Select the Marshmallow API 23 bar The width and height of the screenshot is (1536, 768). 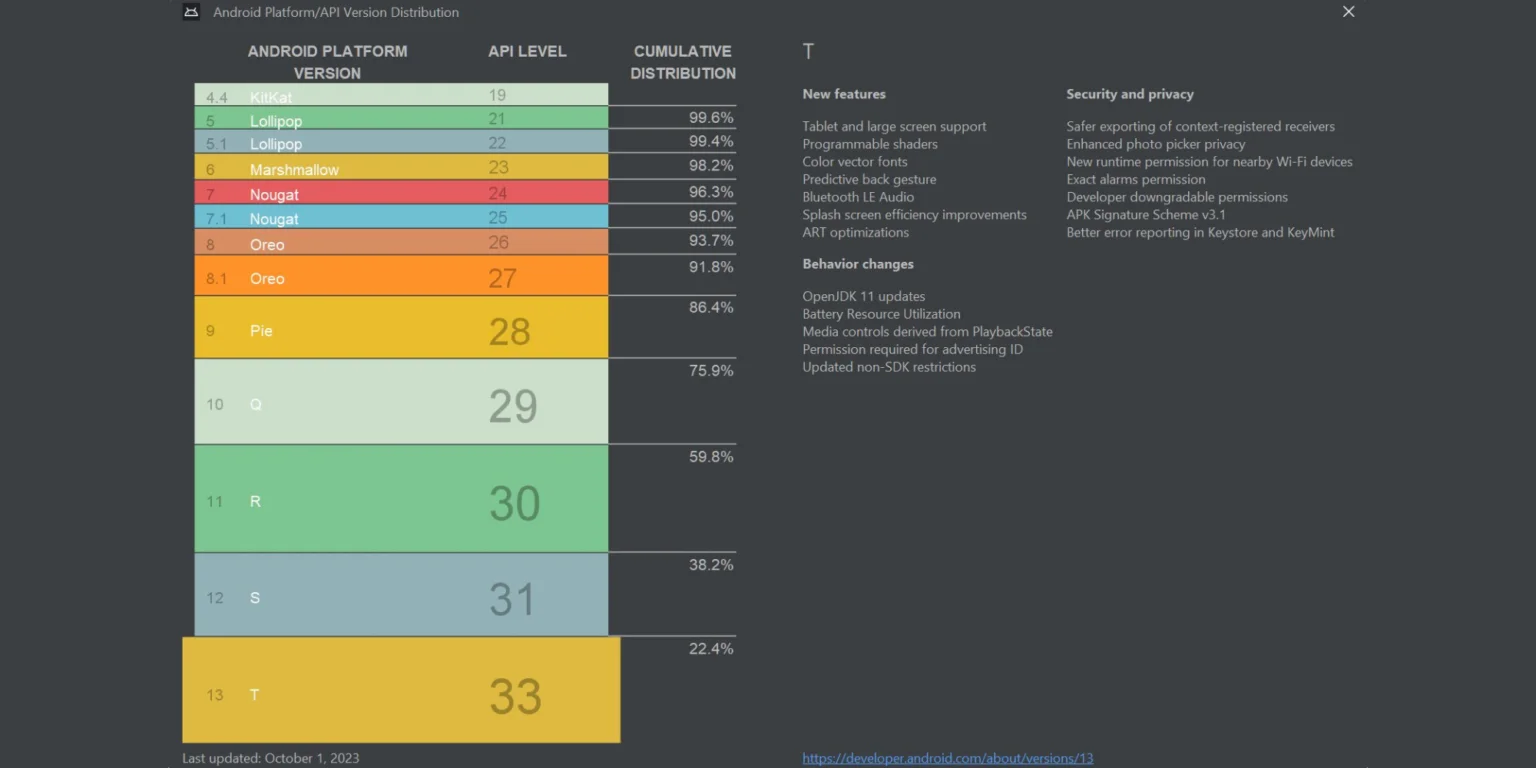point(401,167)
